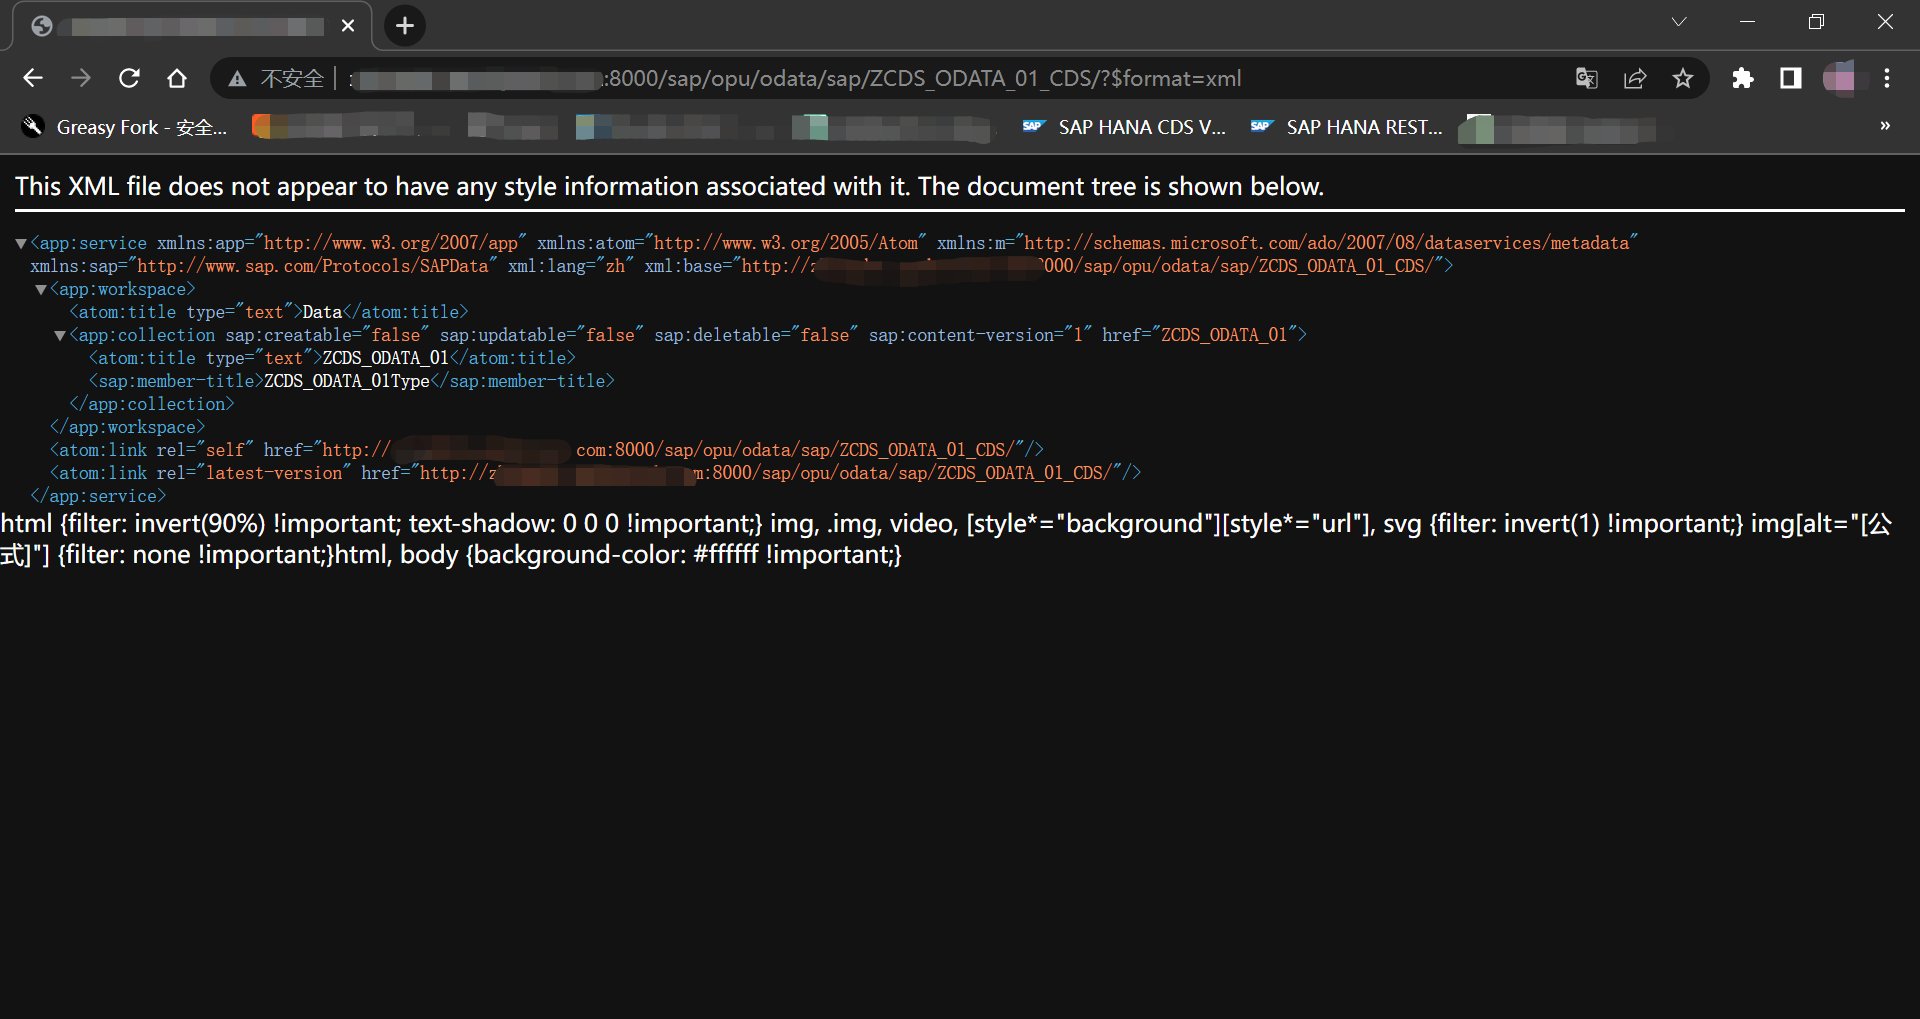Minimize the browser window
This screenshot has width=1920, height=1019.
tap(1748, 22)
